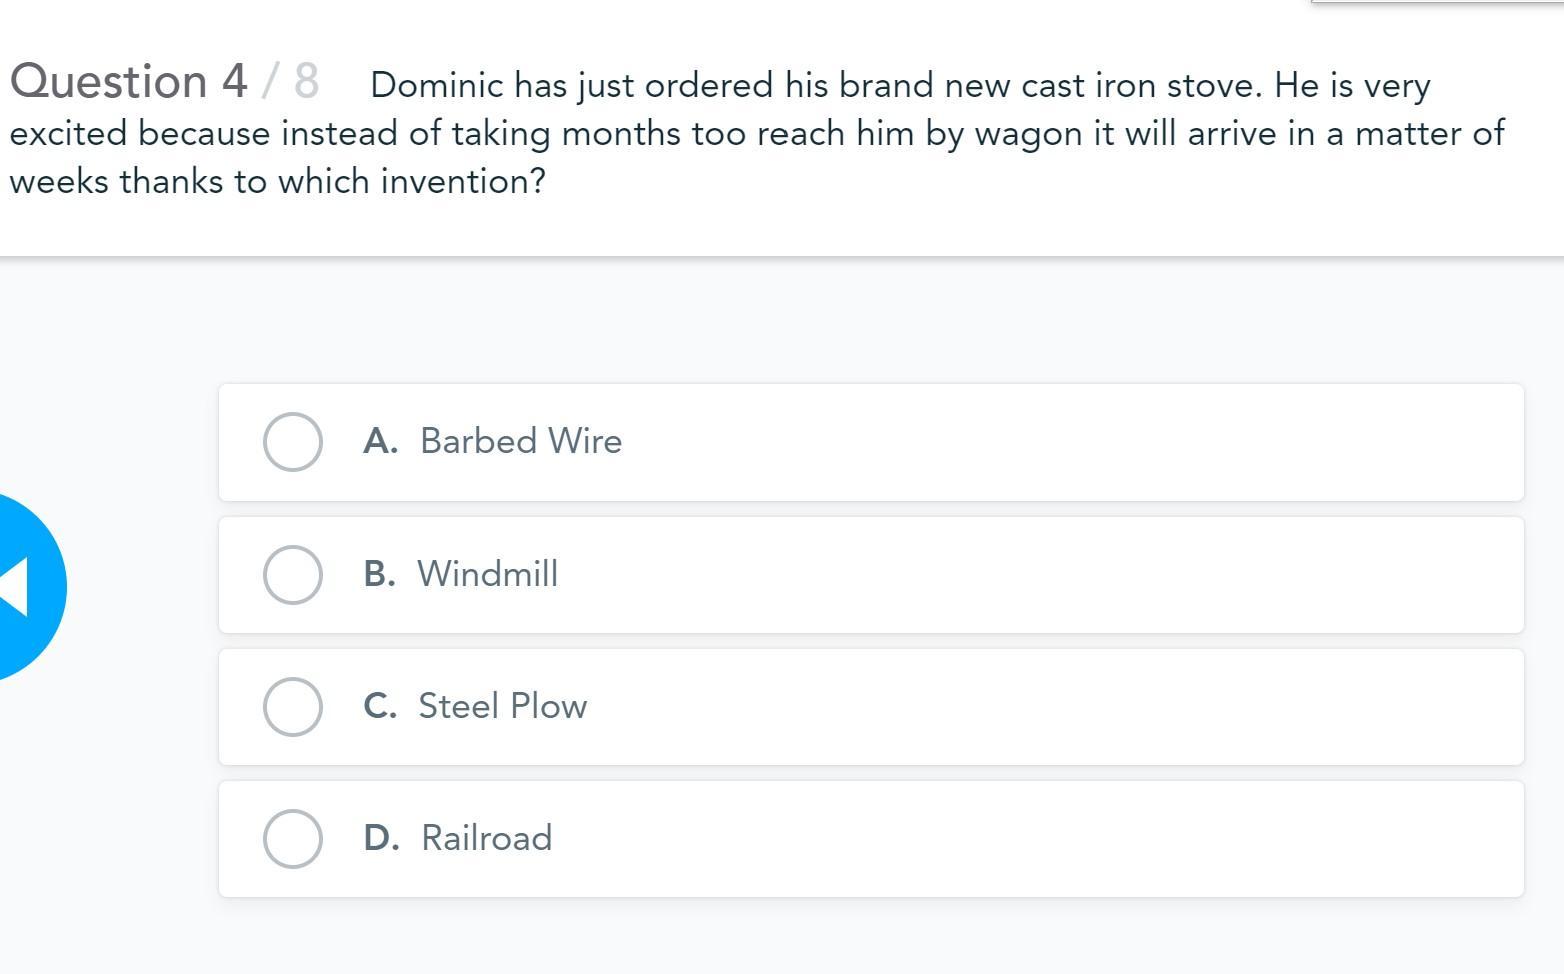Select the radio button for Barbed Wire

[292, 442]
